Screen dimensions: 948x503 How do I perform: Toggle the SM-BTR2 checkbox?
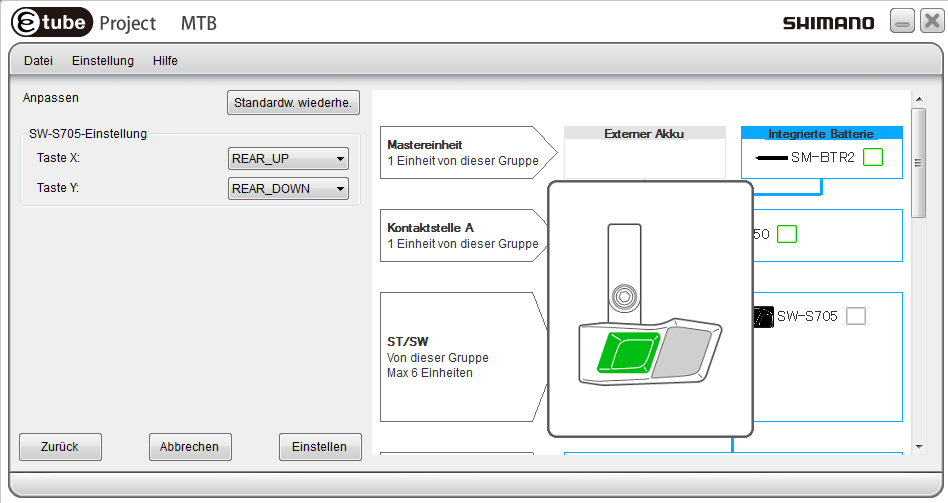click(x=873, y=157)
